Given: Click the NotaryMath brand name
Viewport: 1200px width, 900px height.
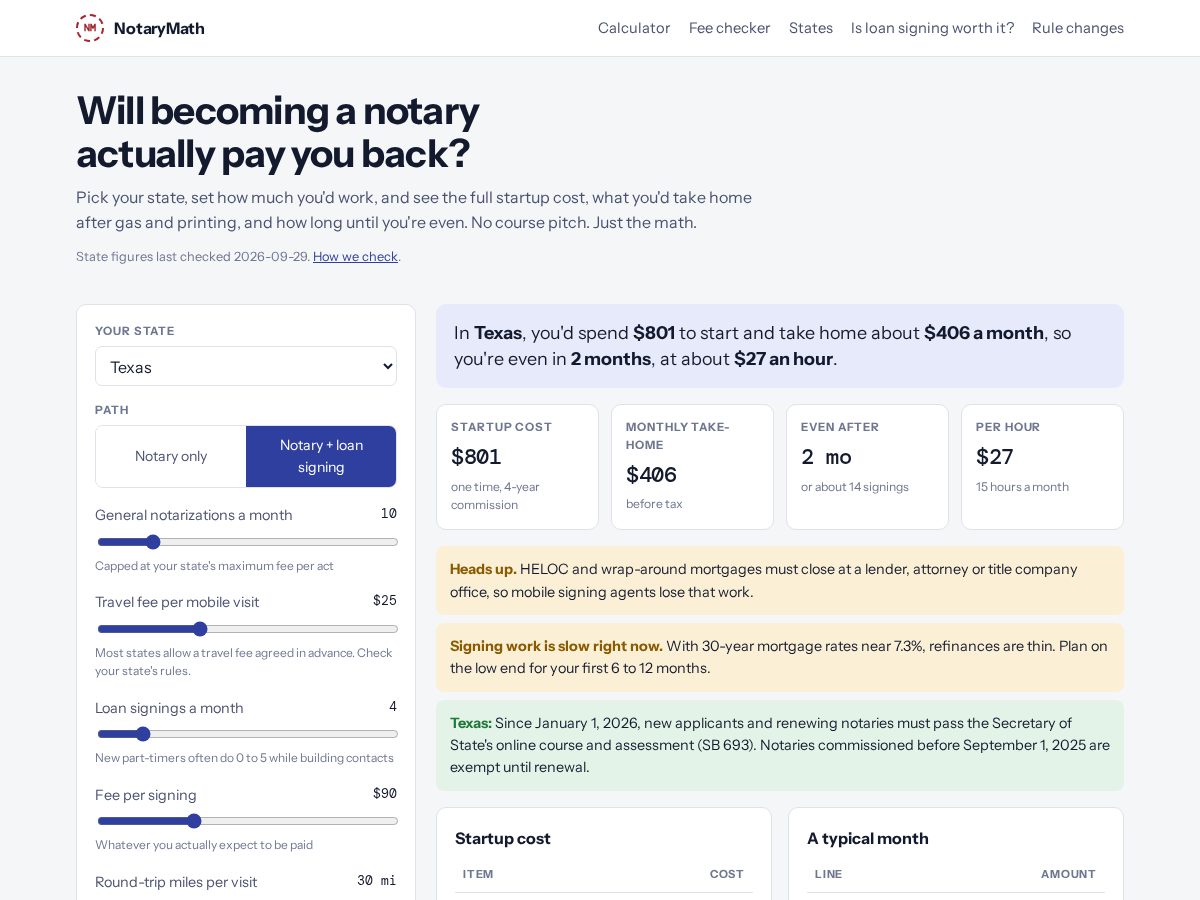Looking at the screenshot, I should tap(159, 28).
